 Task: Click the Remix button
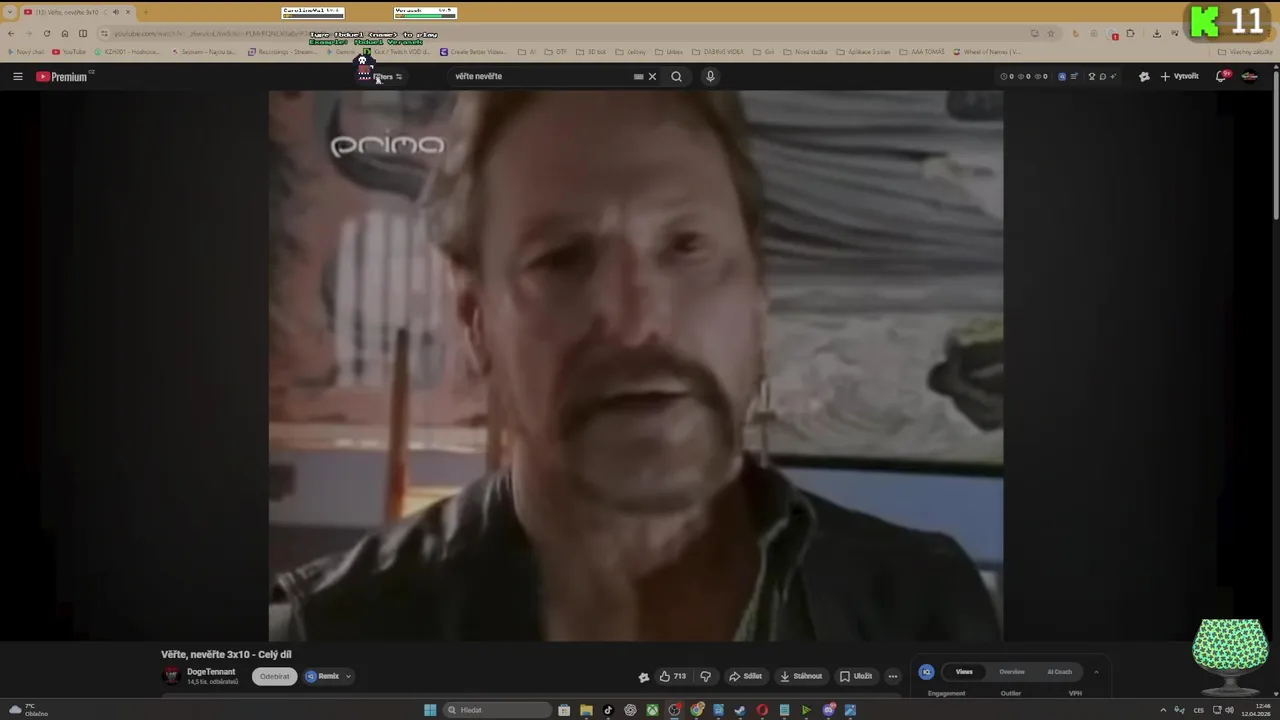click(x=323, y=676)
